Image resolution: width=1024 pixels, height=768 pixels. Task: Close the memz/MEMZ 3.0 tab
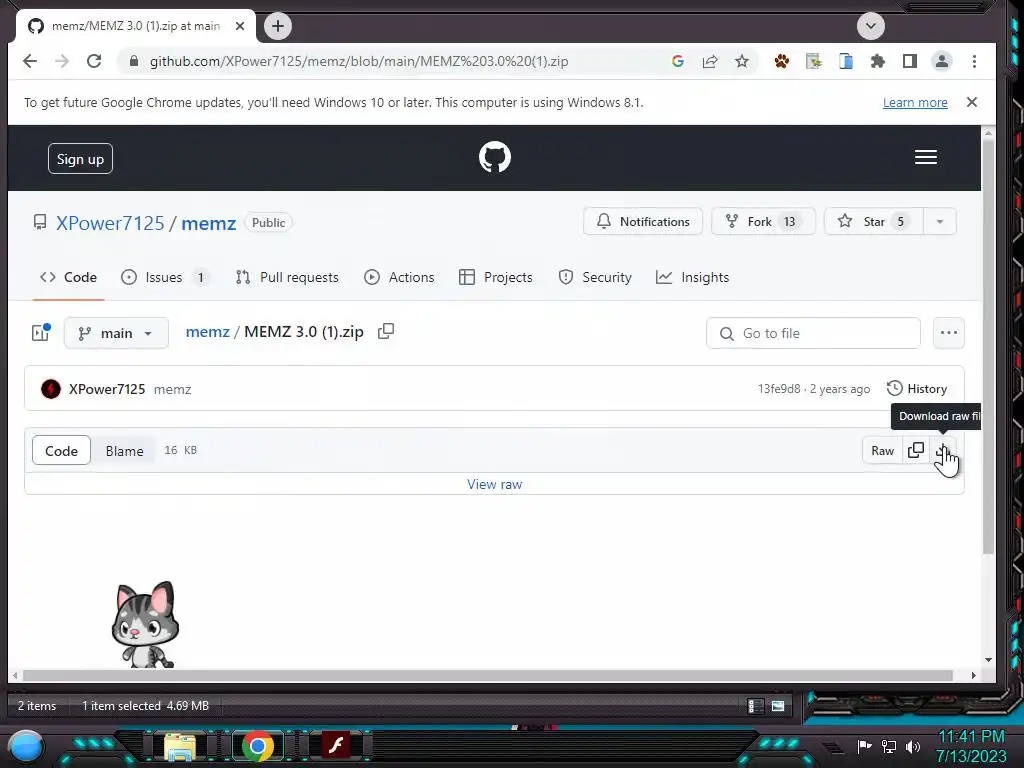240,26
